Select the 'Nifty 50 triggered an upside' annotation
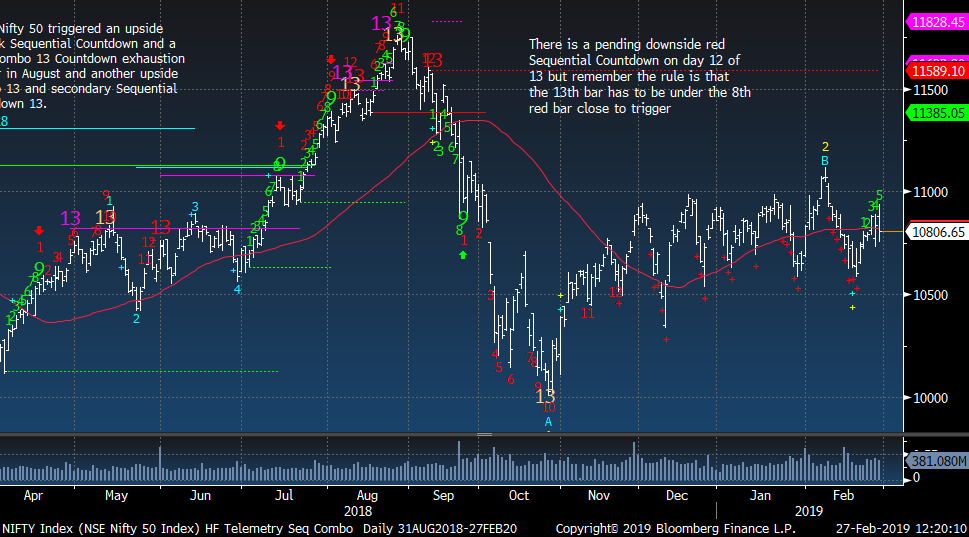 click(x=91, y=66)
